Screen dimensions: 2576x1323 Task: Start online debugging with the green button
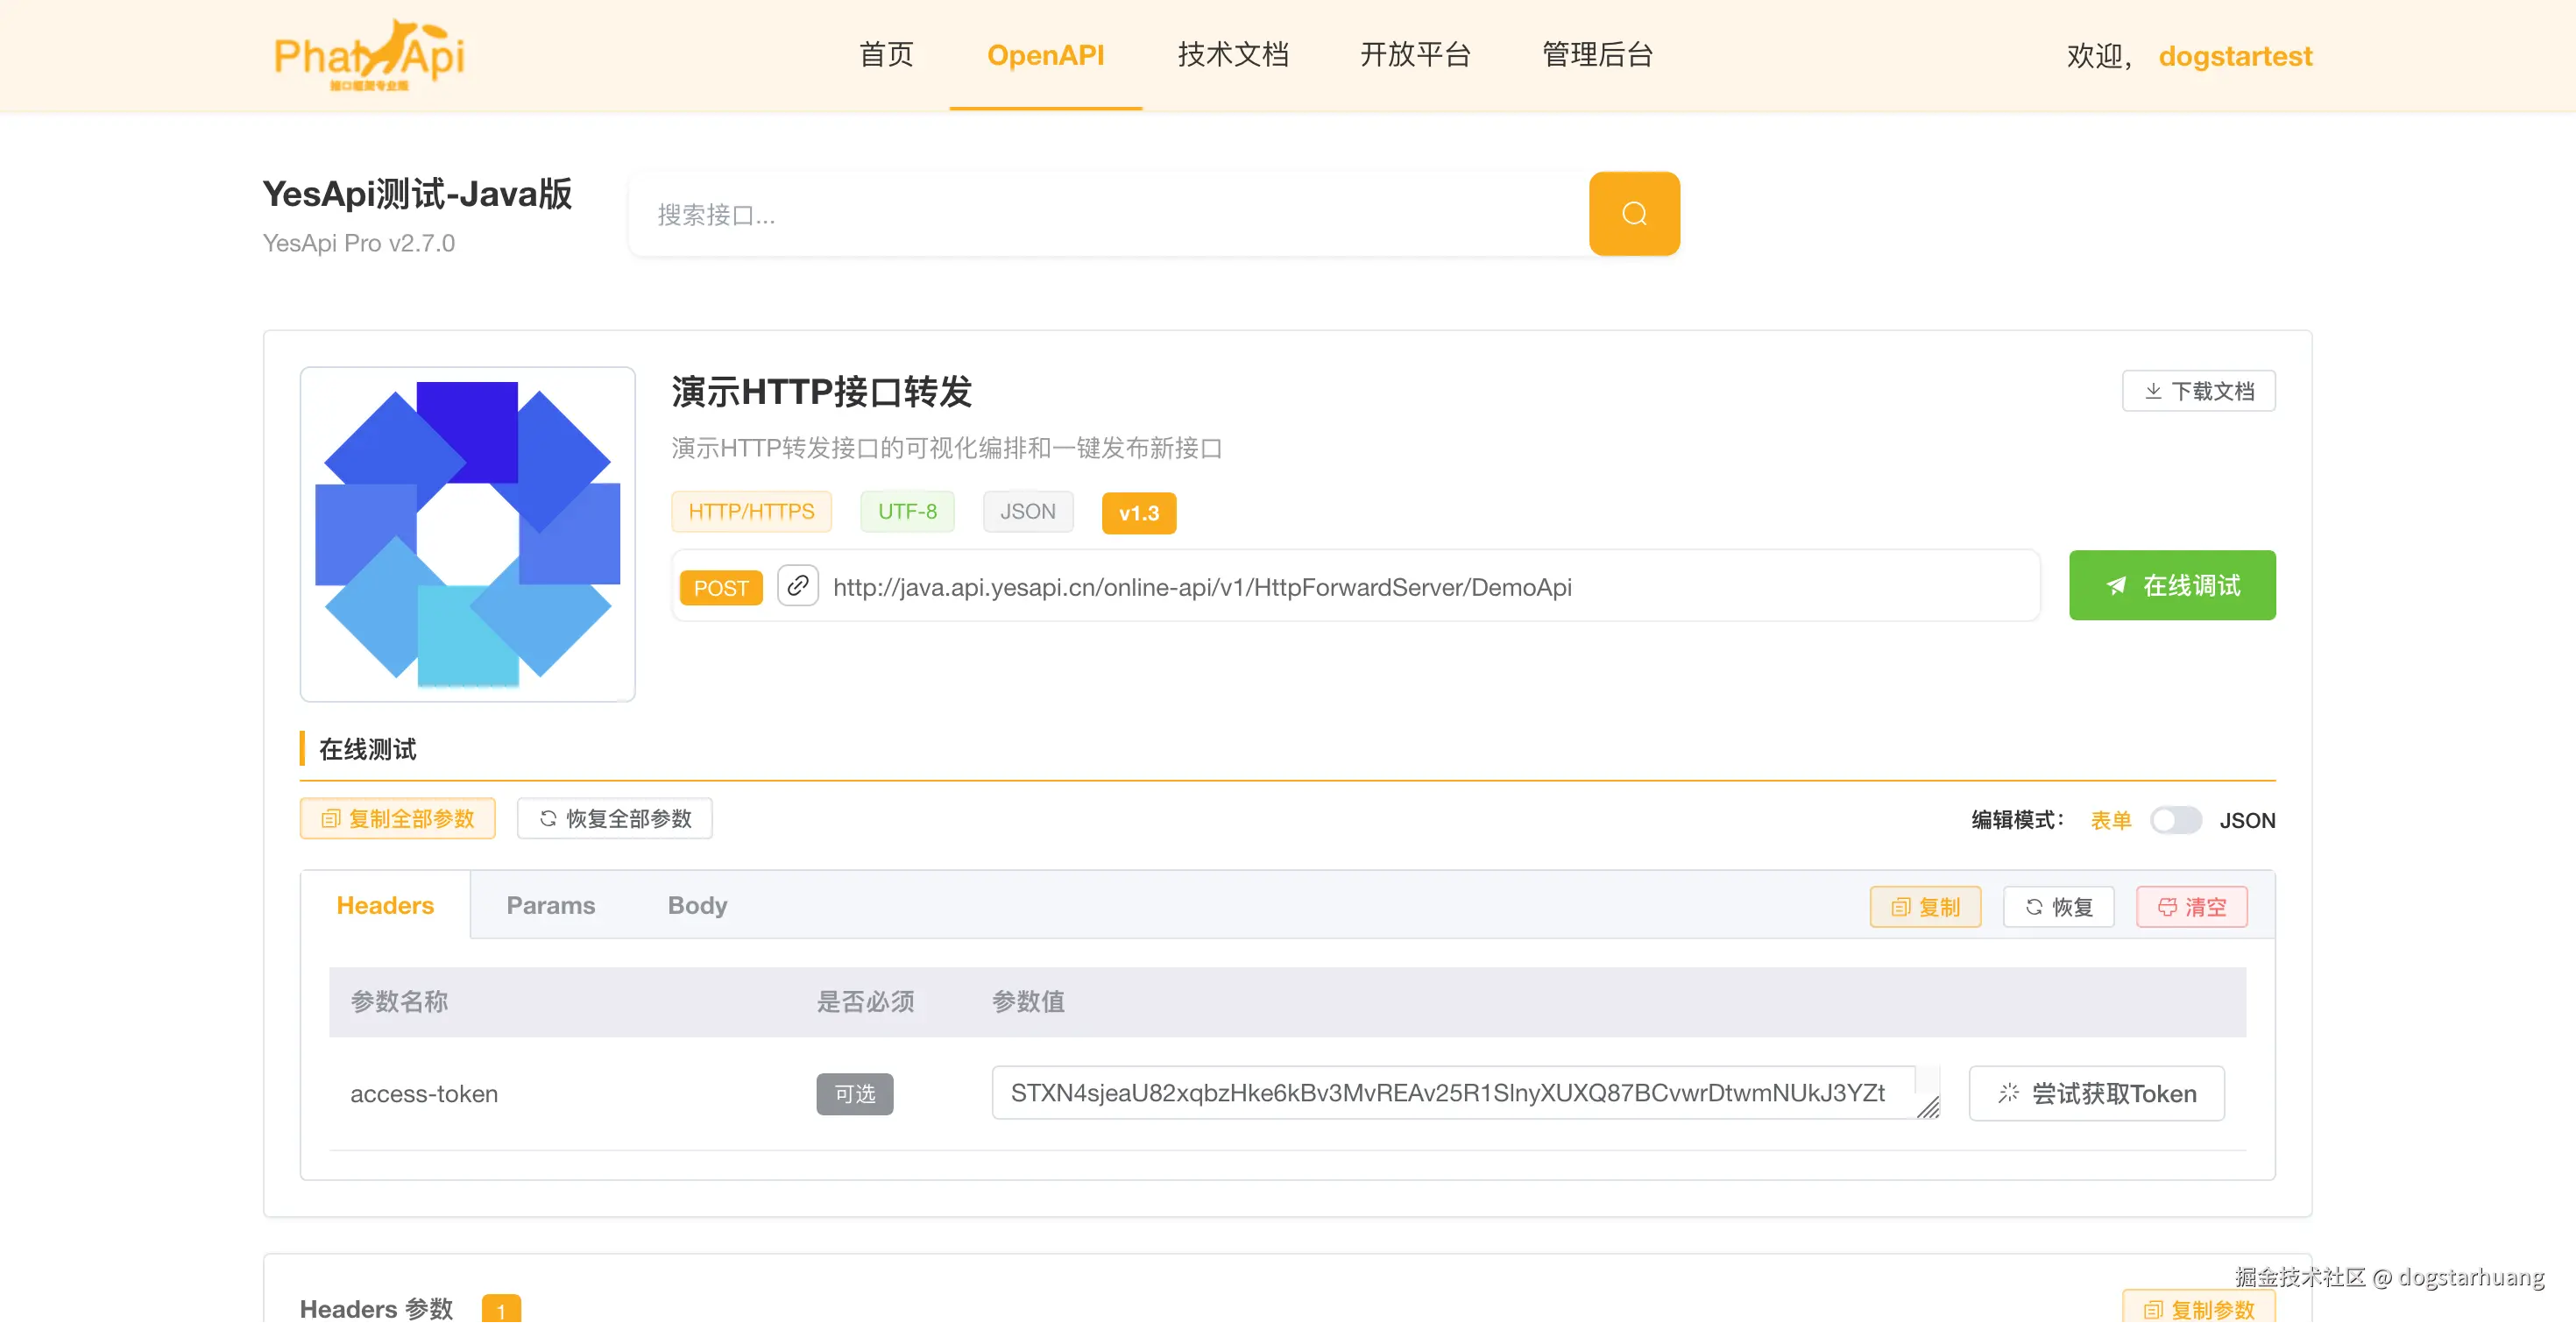[x=2171, y=586]
